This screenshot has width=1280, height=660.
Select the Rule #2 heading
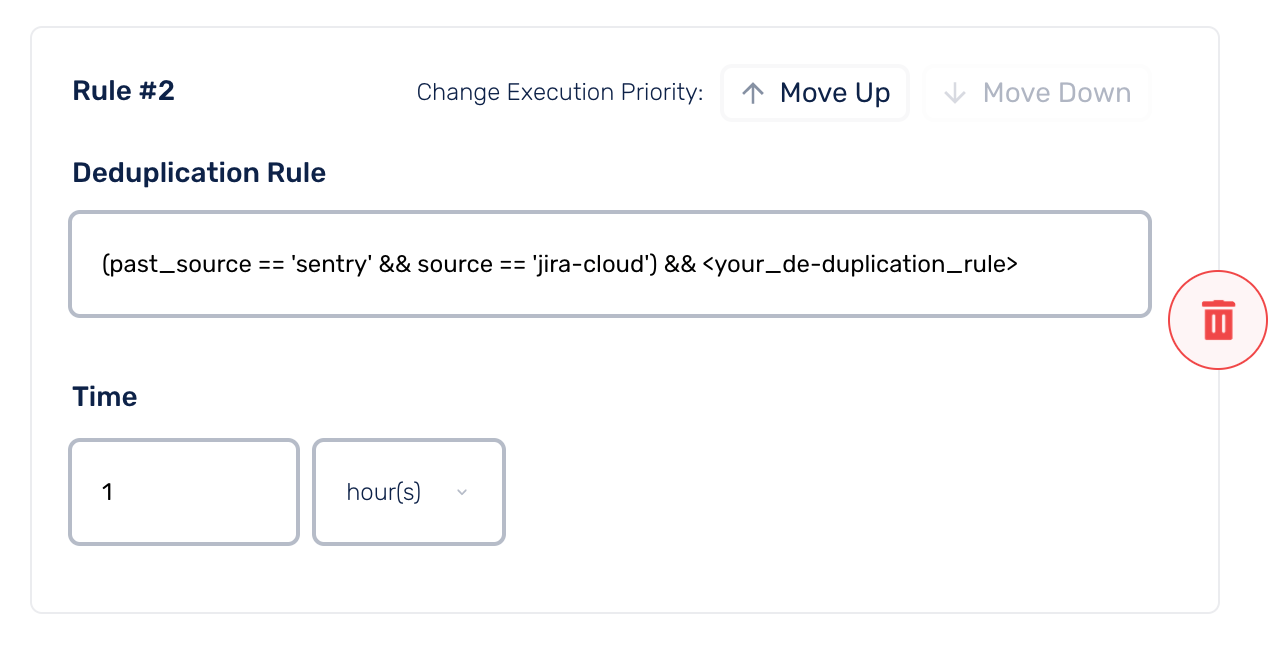(x=124, y=91)
